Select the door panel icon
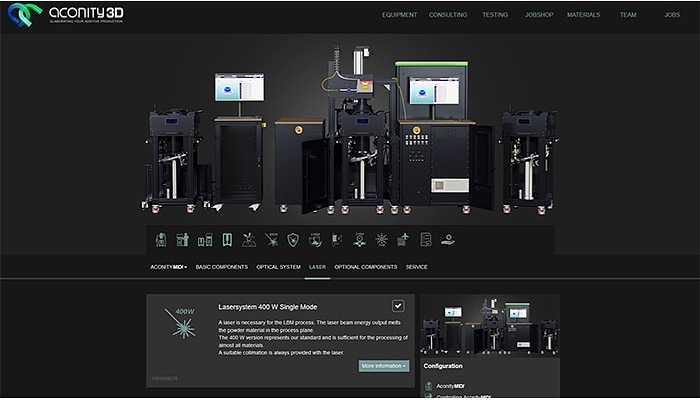Viewport: 700px width, 400px height. [337, 240]
